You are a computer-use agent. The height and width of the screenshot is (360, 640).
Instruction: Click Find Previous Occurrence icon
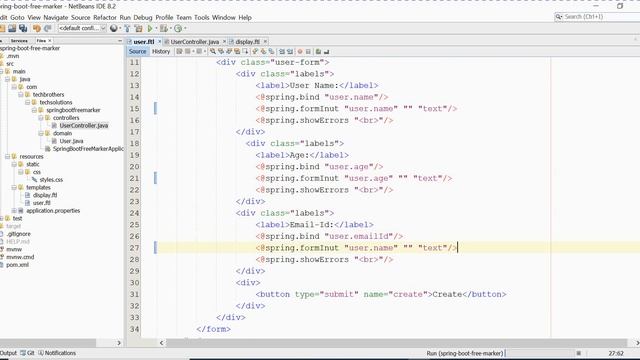[221, 51]
